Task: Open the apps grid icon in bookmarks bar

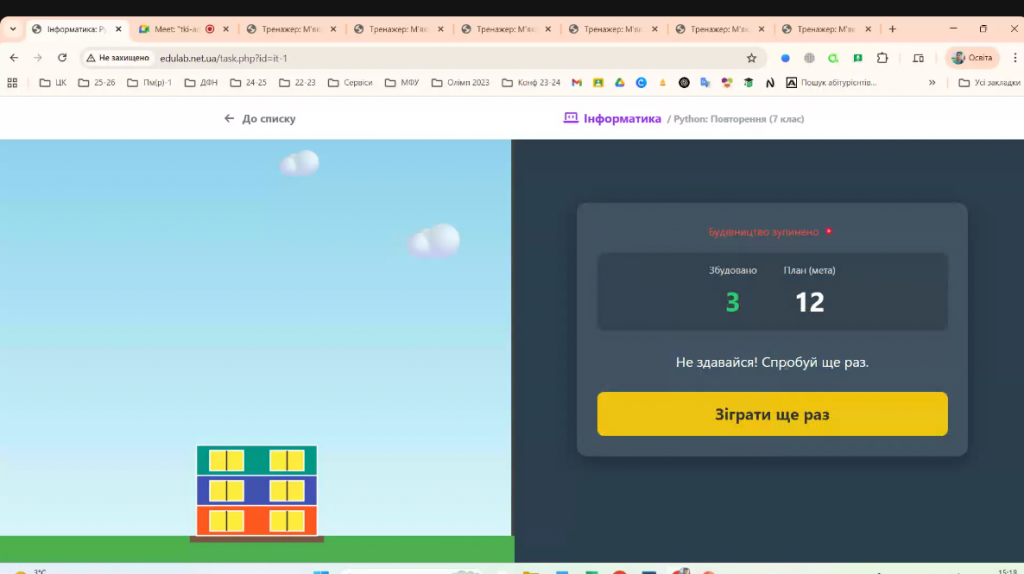Action: [13, 83]
